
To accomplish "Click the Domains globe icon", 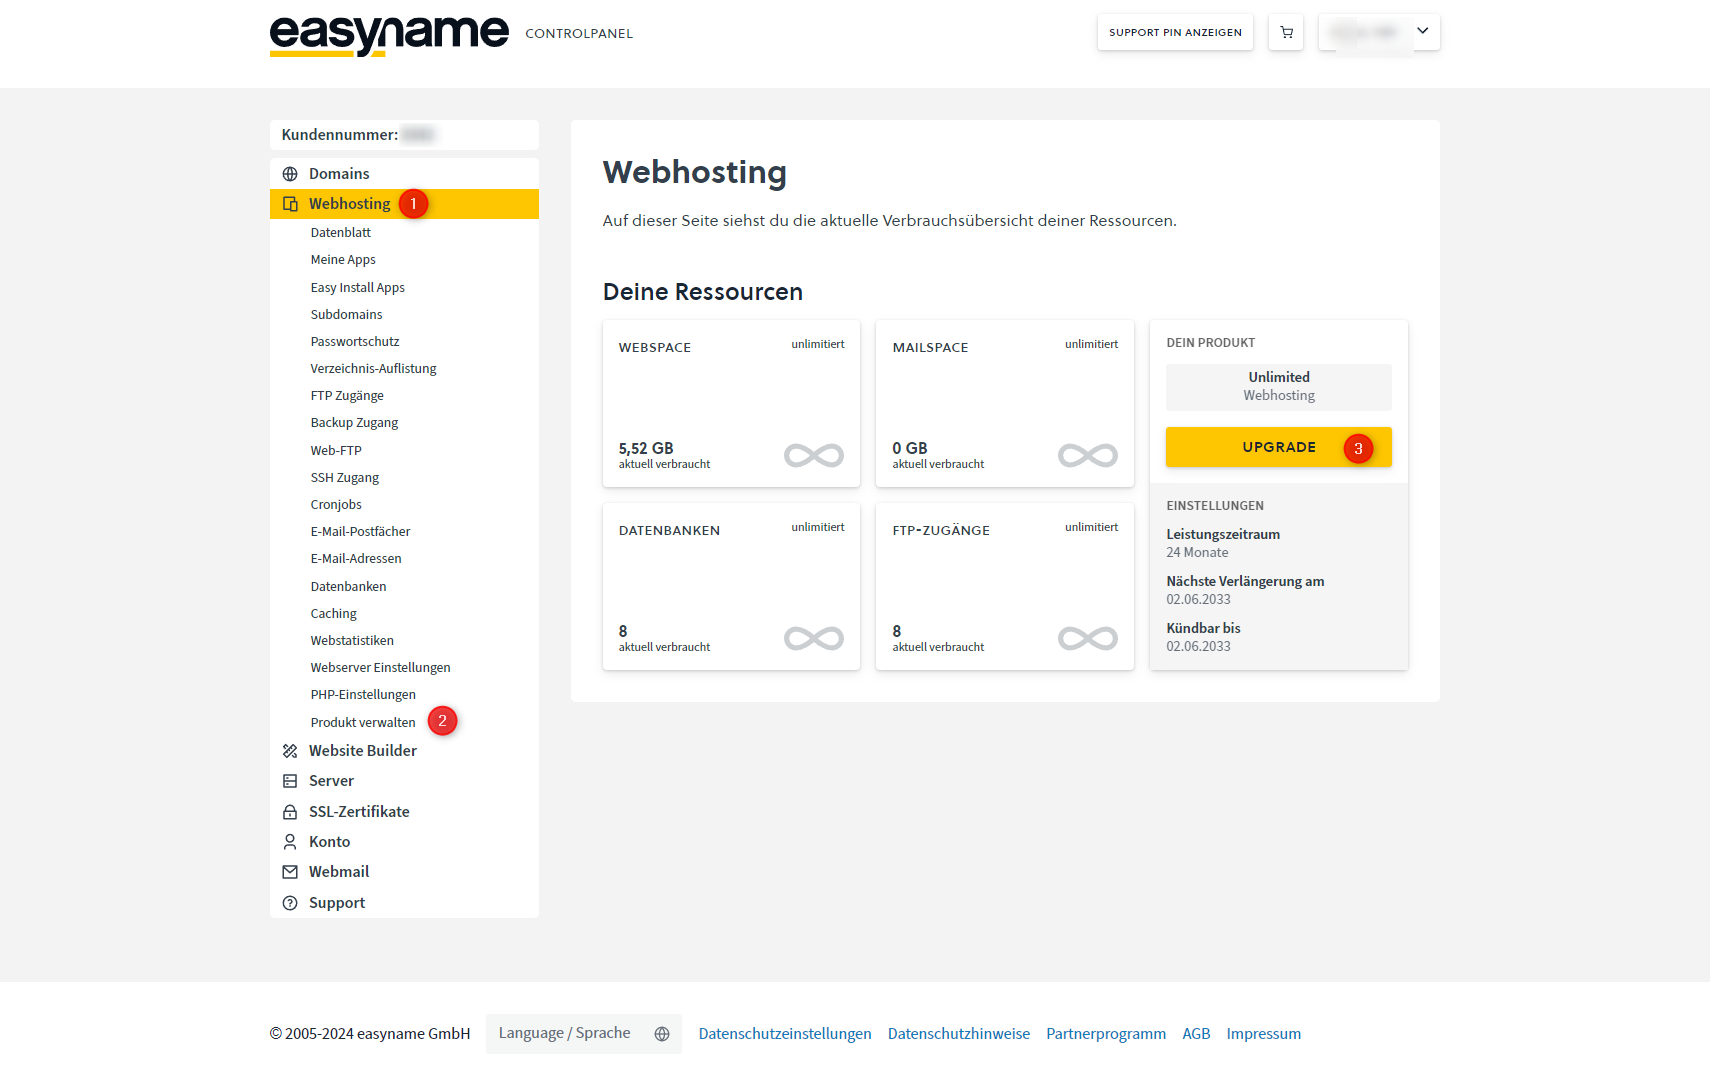I will pyautogui.click(x=290, y=174).
